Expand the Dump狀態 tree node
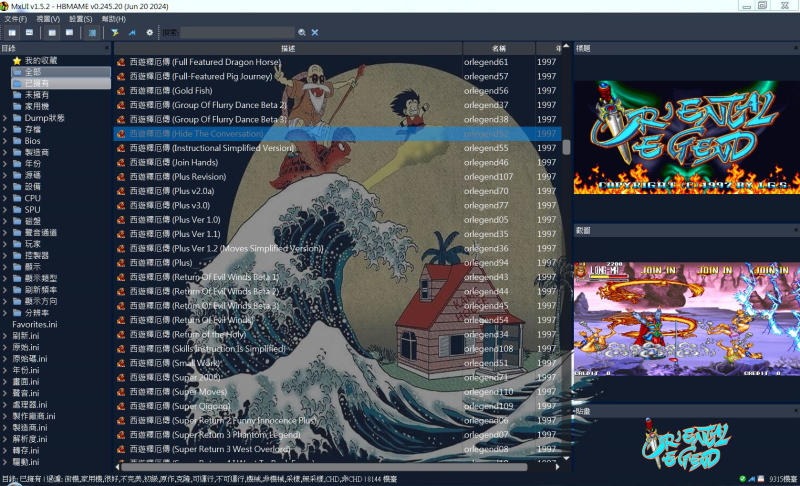This screenshot has width=800, height=486. [x=5, y=118]
